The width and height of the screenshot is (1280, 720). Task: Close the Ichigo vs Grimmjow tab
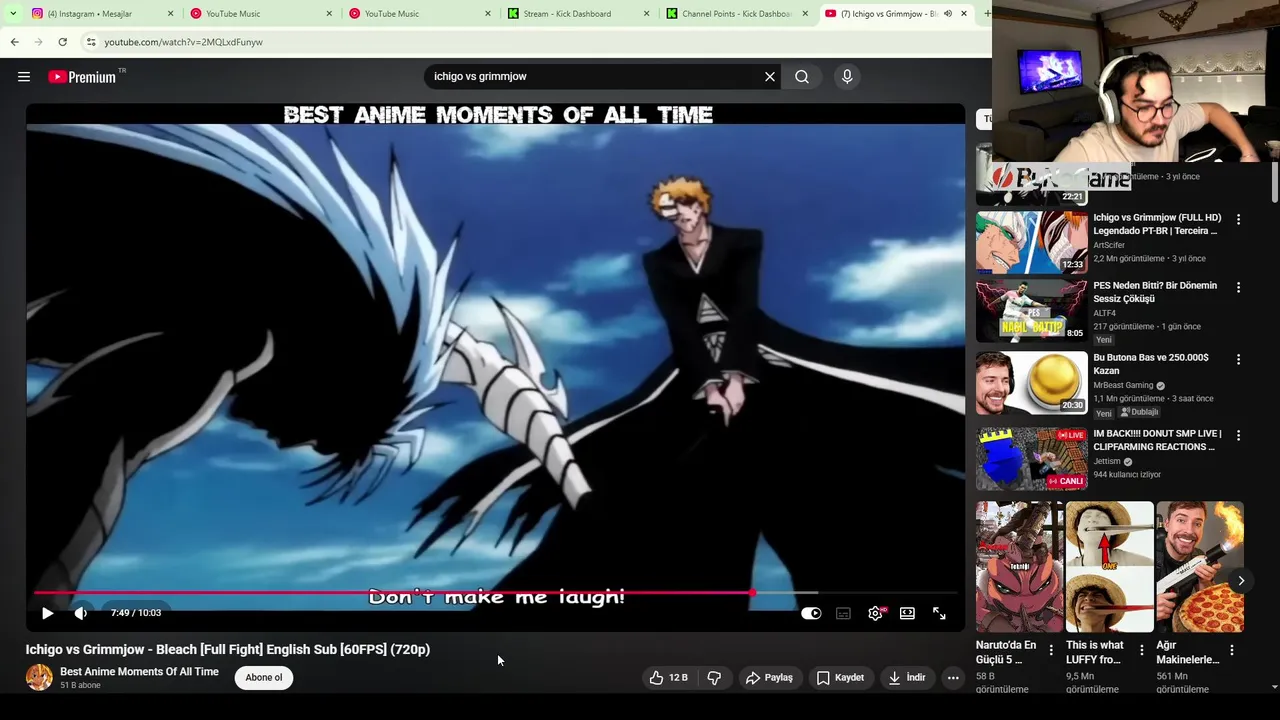pyautogui.click(x=964, y=14)
